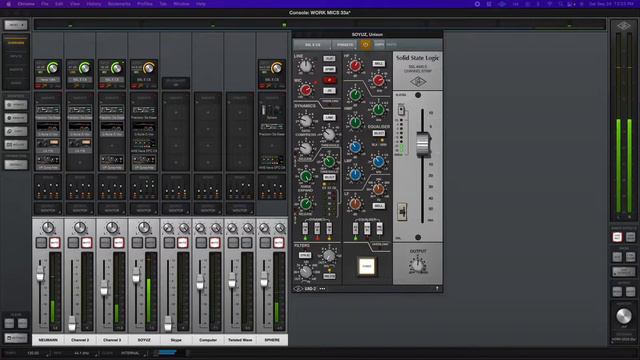The width and height of the screenshot is (640, 360).
Task: Open the MENU dropdown at top left
Action: point(16,25)
